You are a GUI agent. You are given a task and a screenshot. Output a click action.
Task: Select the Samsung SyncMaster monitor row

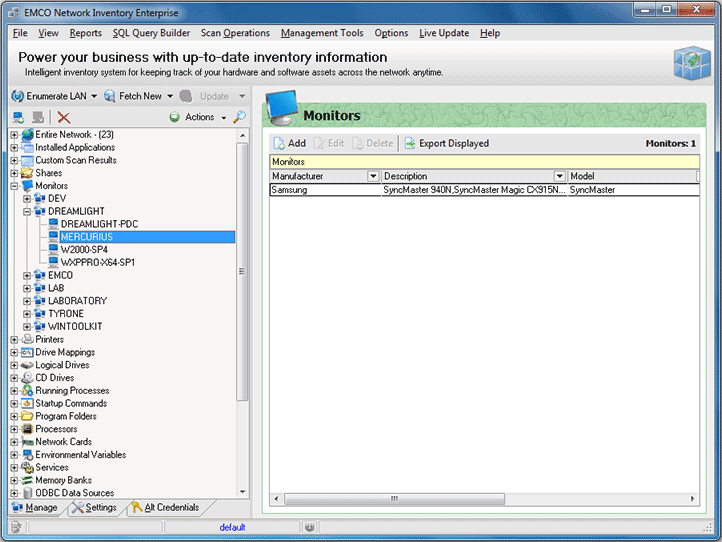point(420,190)
